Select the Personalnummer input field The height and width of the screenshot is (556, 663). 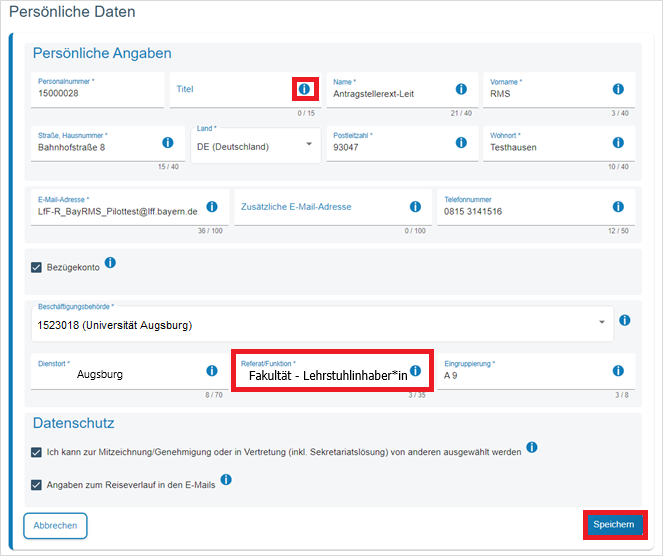[95, 94]
